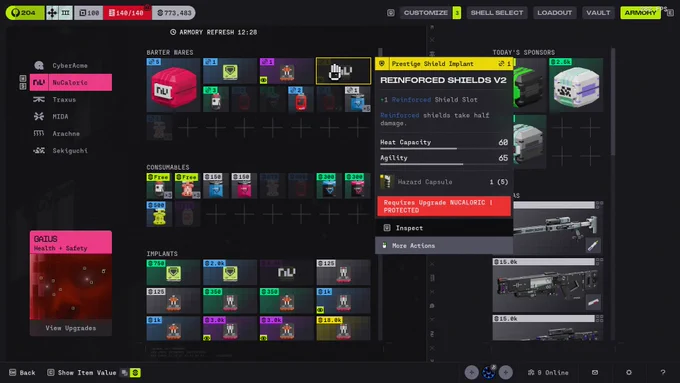Image resolution: width=680 pixels, height=383 pixels.
Task: Select the blue barter item costing 1
Action: [x=357, y=99]
